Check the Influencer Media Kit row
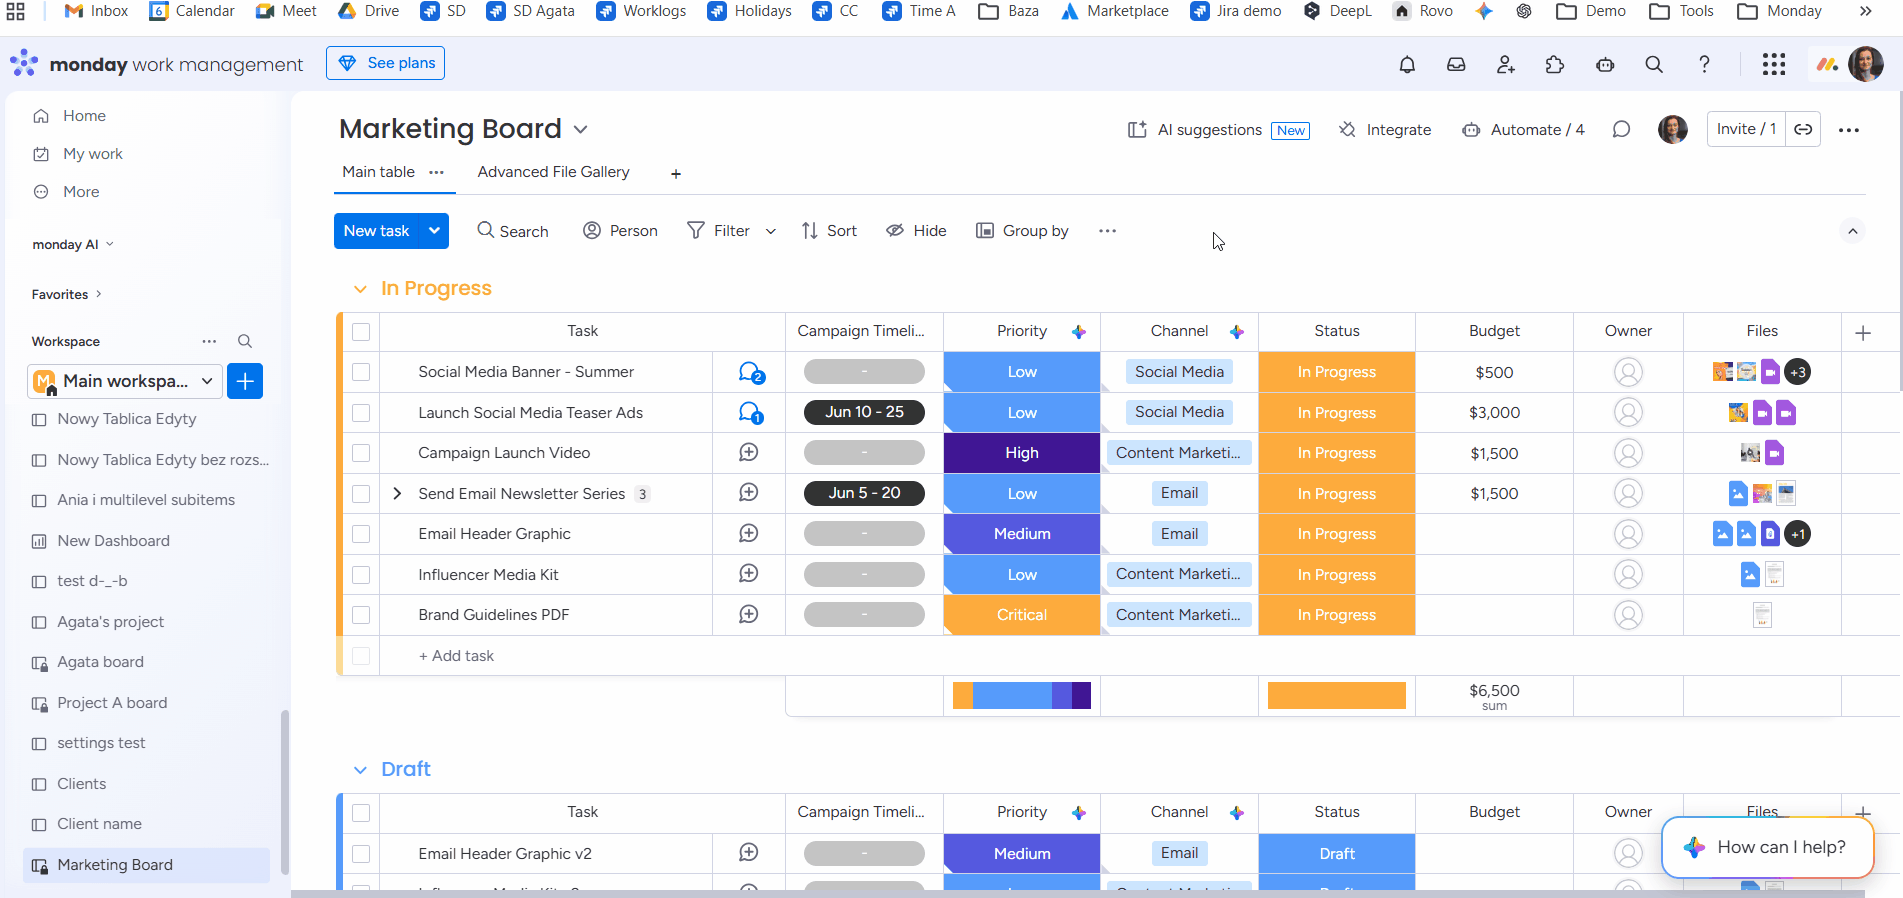Viewport: 1903px width, 898px height. coord(361,575)
